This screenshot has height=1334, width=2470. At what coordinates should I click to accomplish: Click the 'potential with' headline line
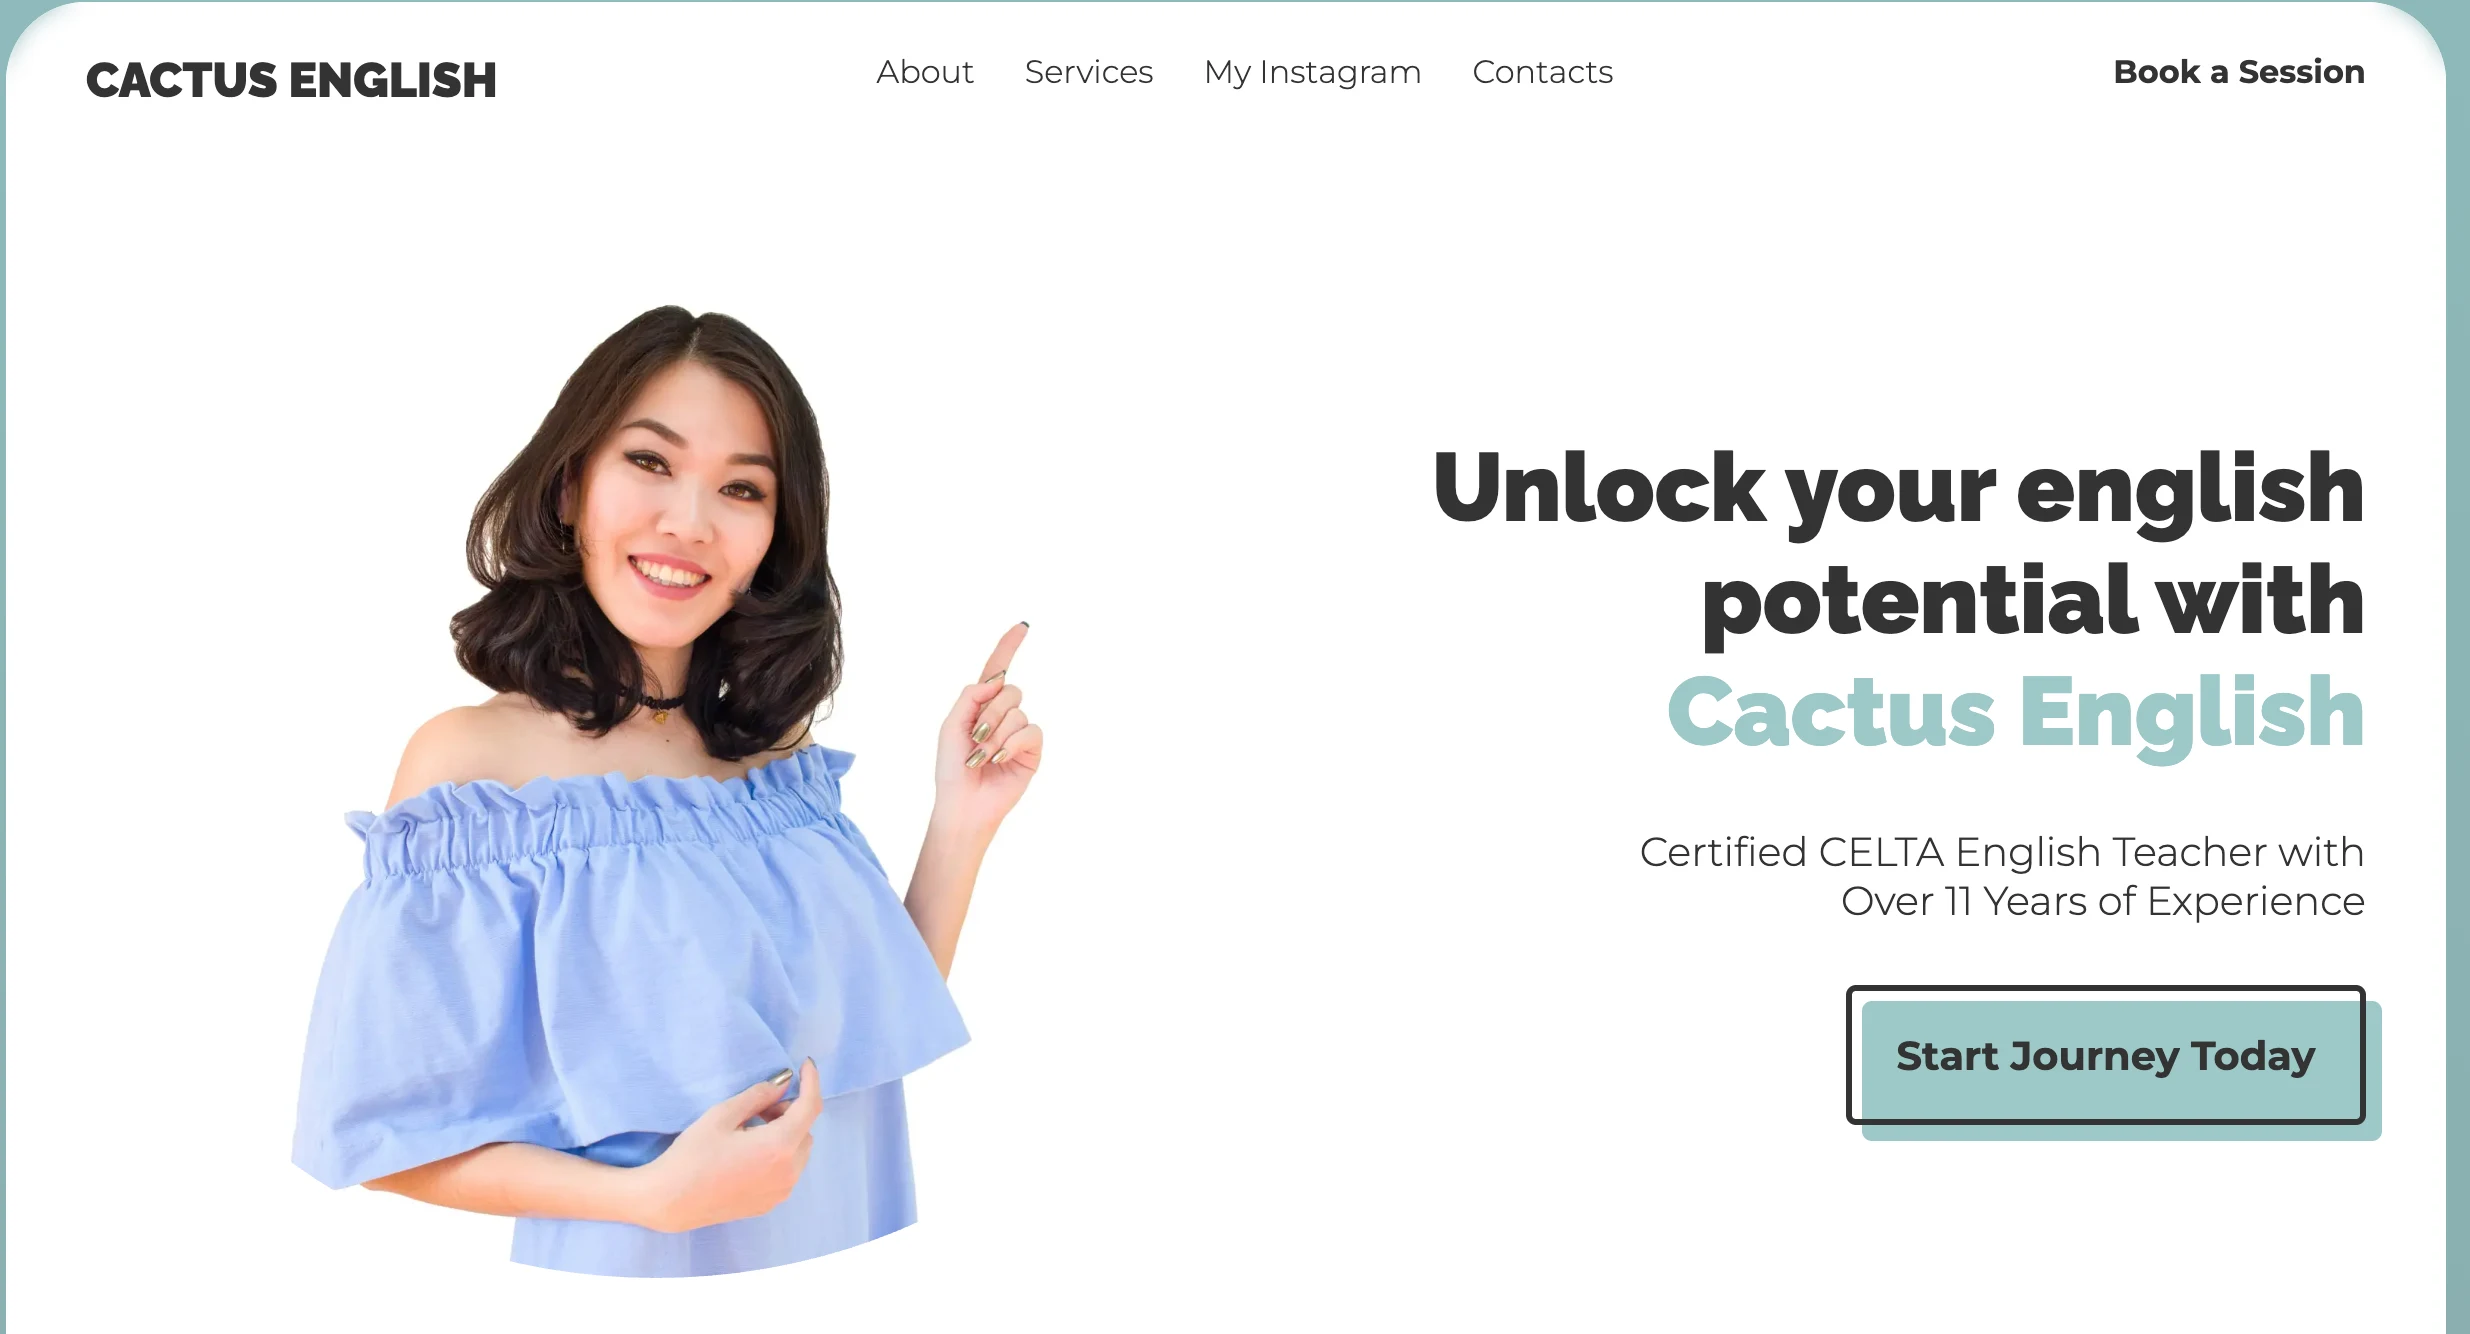[2033, 602]
